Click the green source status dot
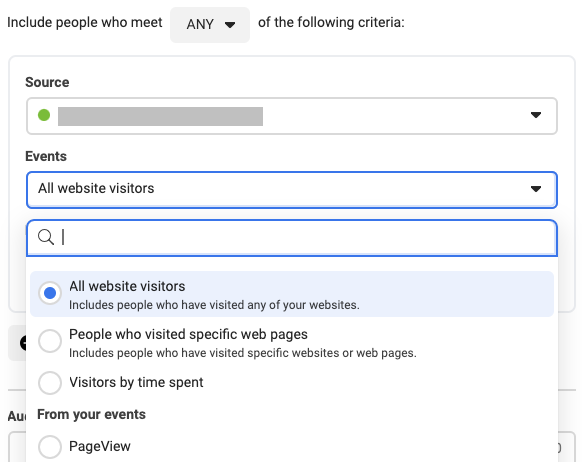This screenshot has width=582, height=462. coord(44,115)
